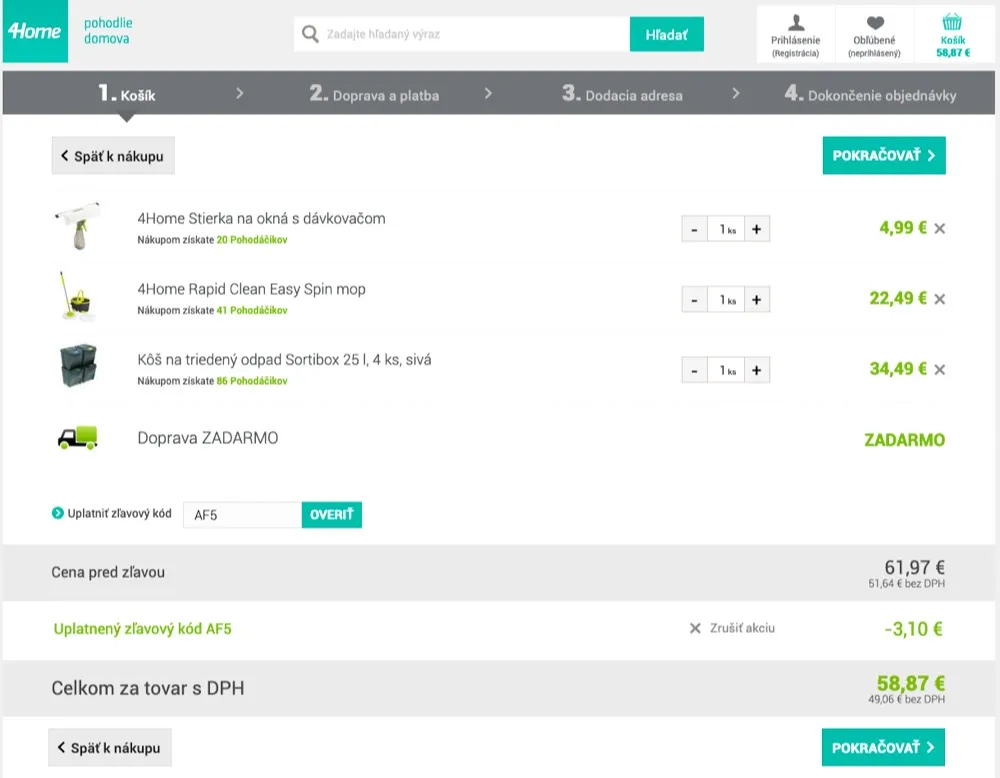Screen dimensions: 1000x778
Task: Click the X icon of Zrušiť akciu
Action: 695,628
